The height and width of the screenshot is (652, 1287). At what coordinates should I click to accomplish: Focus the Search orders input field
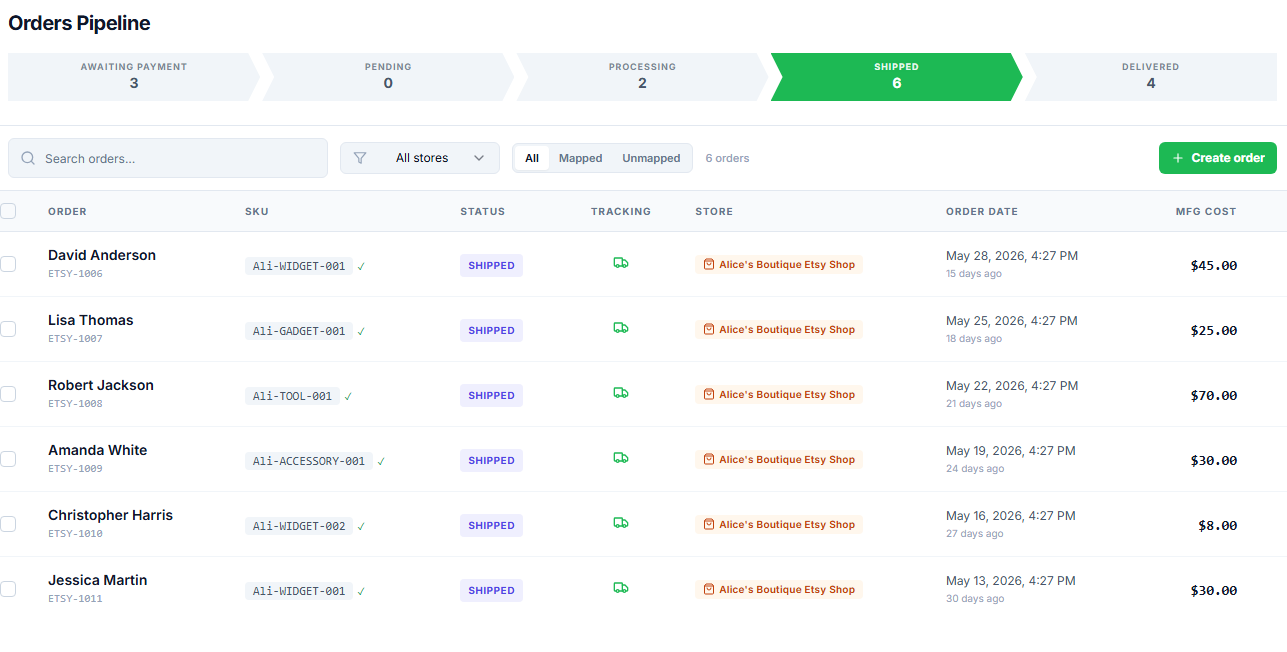[168, 158]
